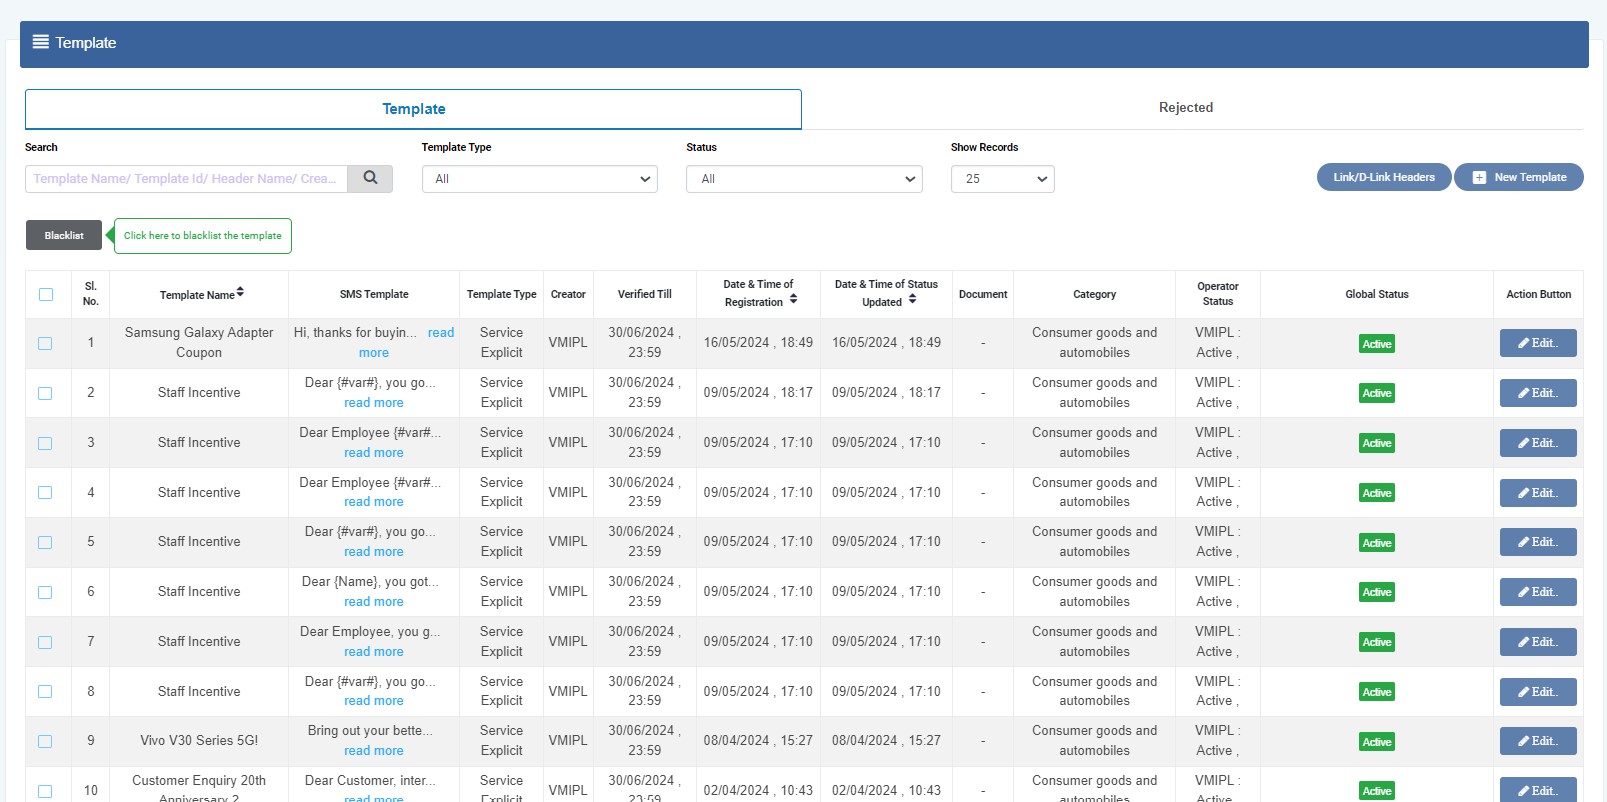Click the Active status badge in row 2
The height and width of the screenshot is (802, 1607).
click(1376, 393)
